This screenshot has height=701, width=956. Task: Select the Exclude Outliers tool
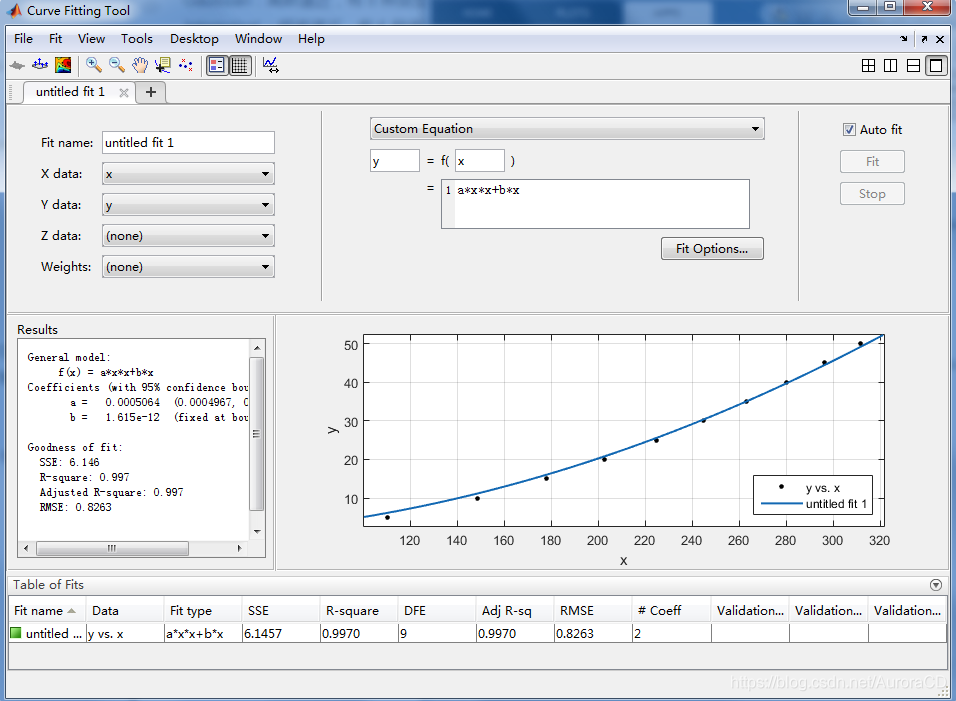pyautogui.click(x=185, y=65)
